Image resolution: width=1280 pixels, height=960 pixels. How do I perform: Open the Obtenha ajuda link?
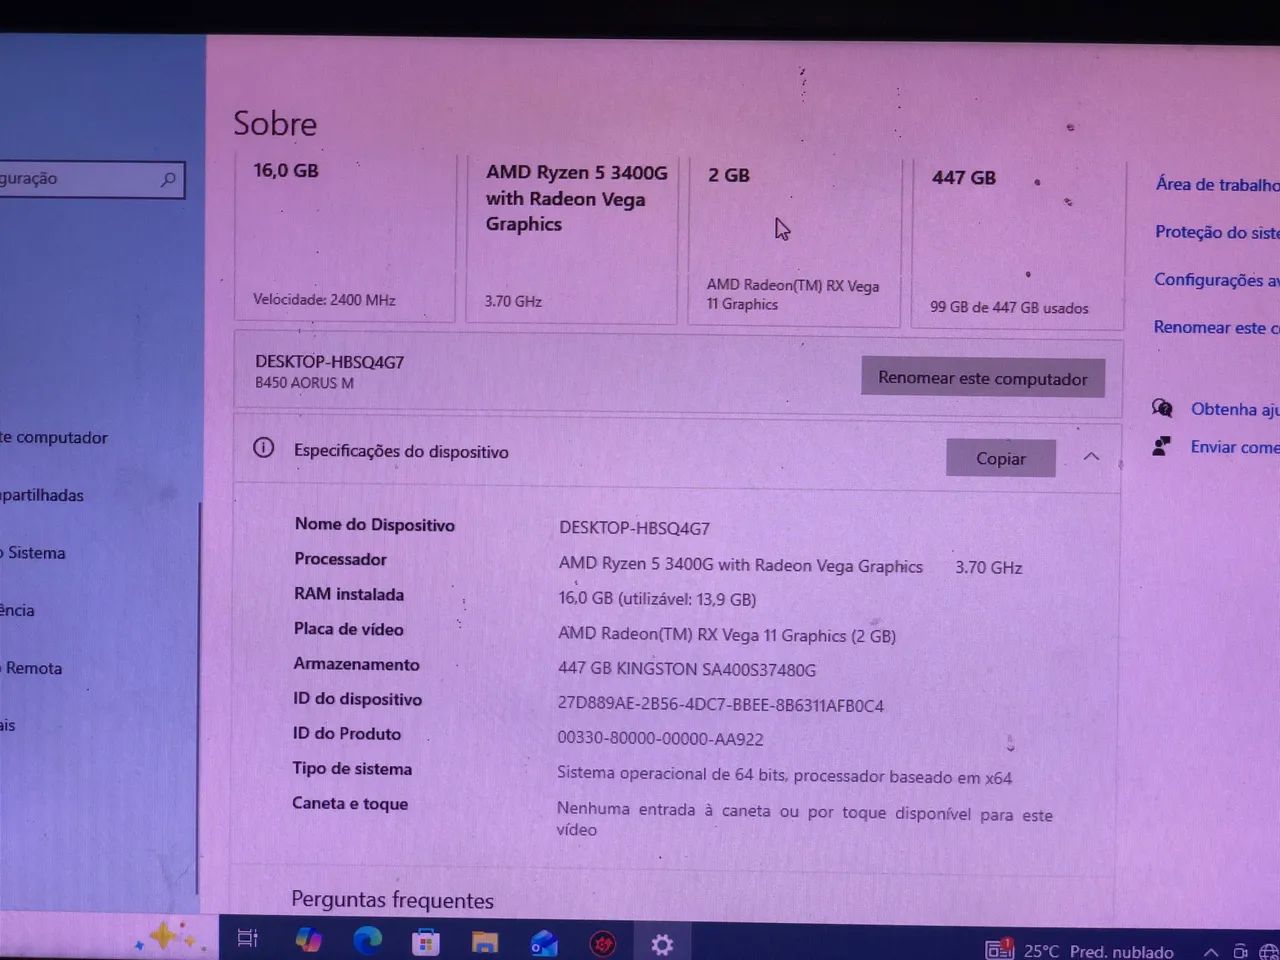click(x=1235, y=409)
